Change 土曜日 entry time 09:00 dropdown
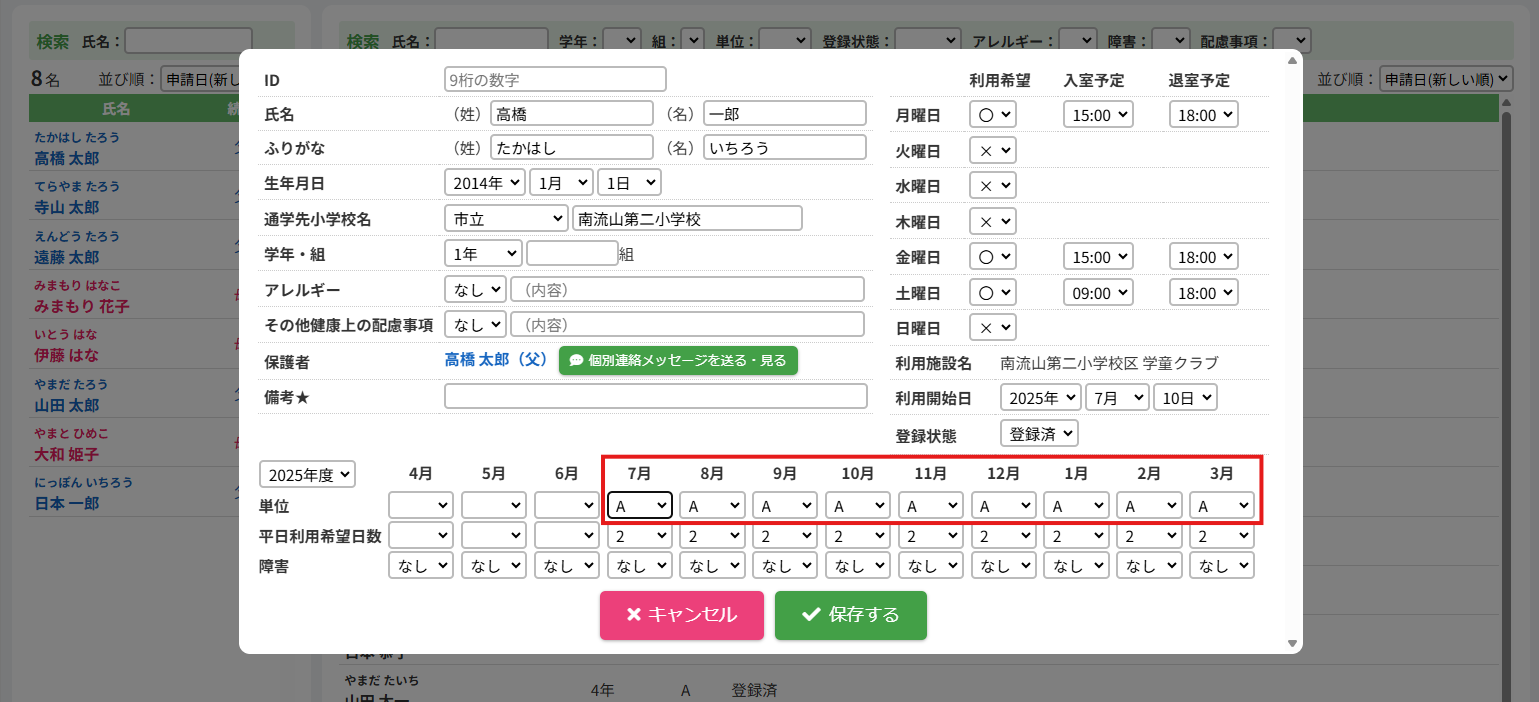 coord(1098,292)
